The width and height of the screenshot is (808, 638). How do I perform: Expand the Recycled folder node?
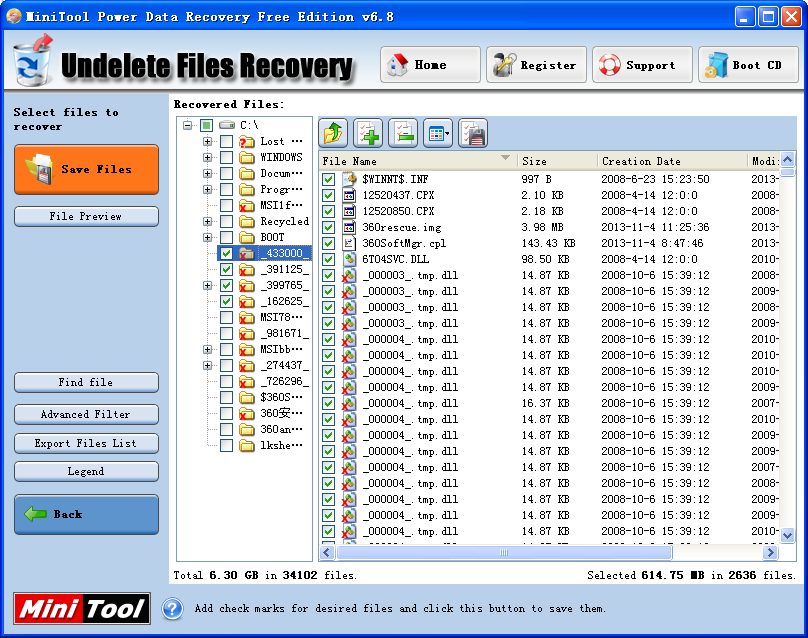point(207,221)
